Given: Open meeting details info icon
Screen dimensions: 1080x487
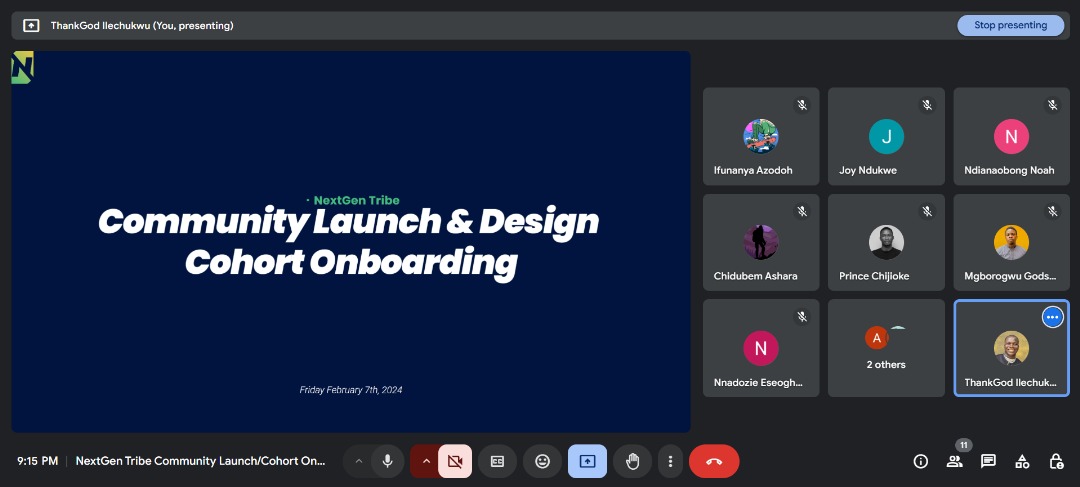Looking at the screenshot, I should pos(921,462).
